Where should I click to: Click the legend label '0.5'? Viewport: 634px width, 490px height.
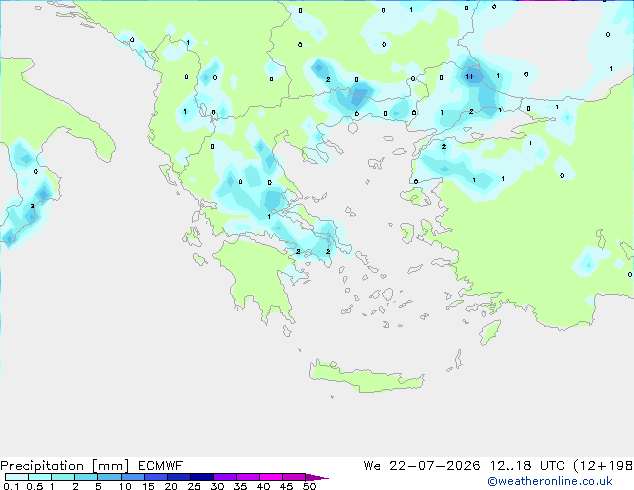click(x=35, y=486)
